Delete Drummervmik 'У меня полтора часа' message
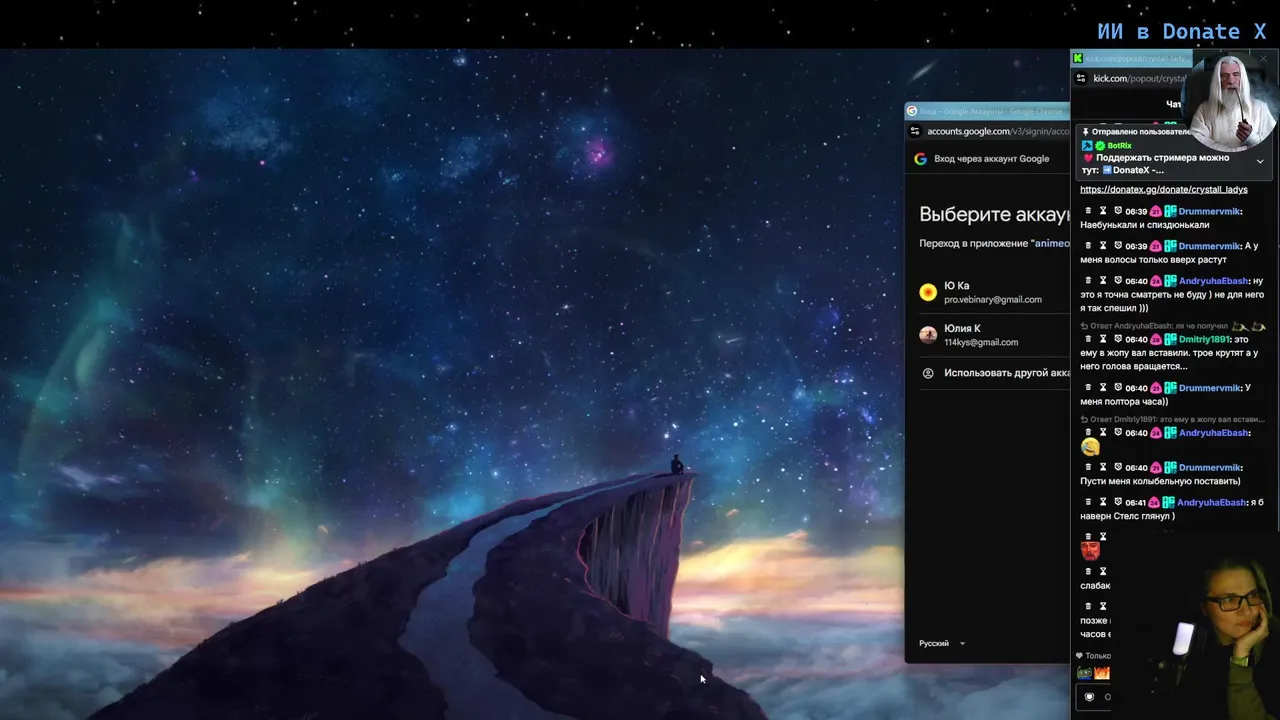The height and width of the screenshot is (720, 1280). coord(1088,388)
